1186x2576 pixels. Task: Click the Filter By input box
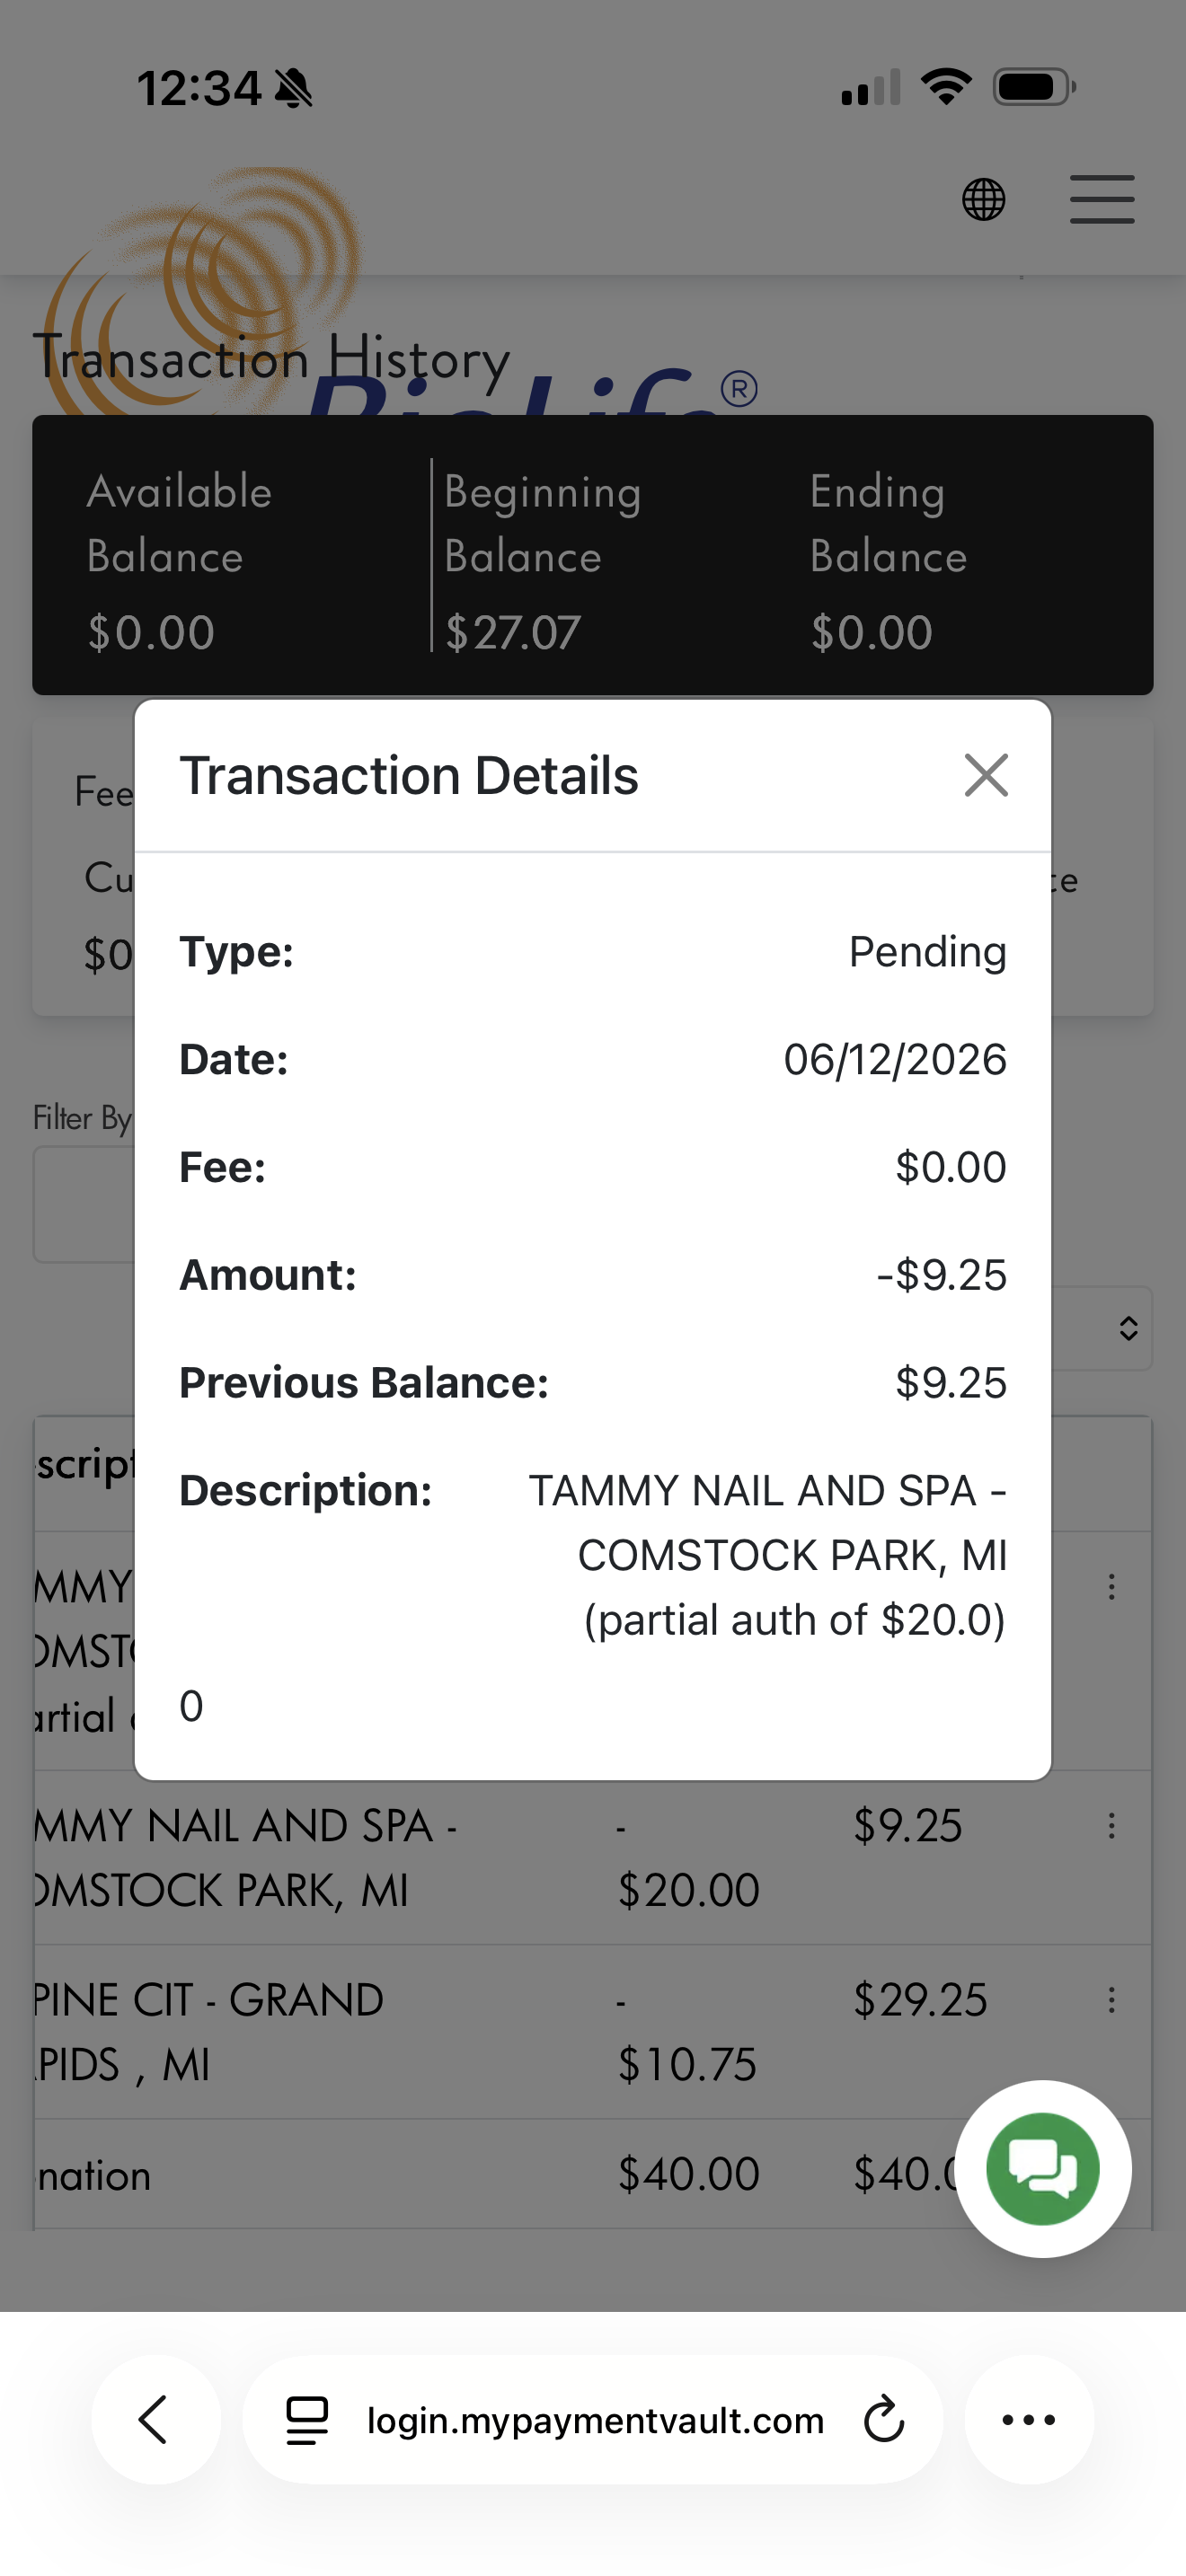click(84, 1204)
